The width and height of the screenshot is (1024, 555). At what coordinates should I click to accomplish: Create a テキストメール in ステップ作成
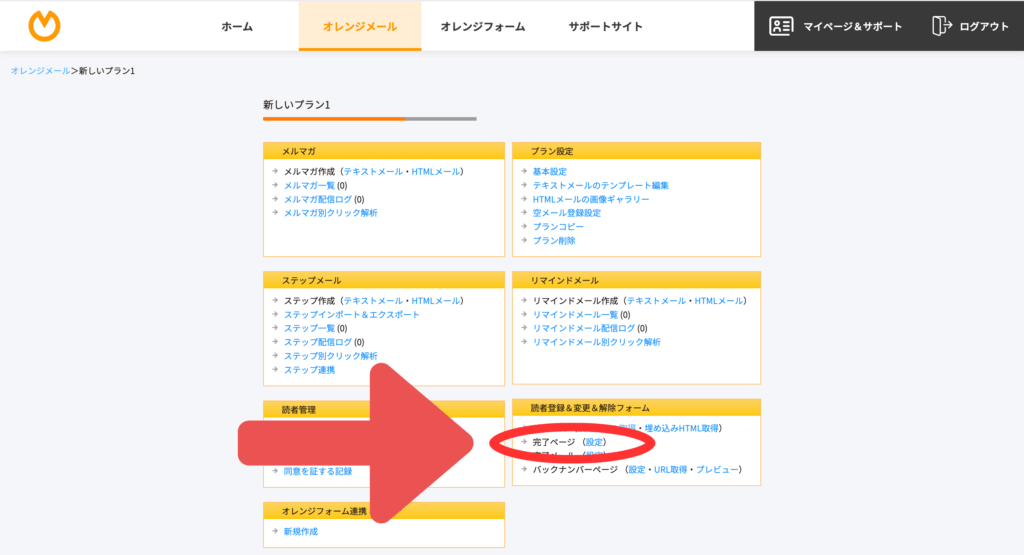[373, 301]
